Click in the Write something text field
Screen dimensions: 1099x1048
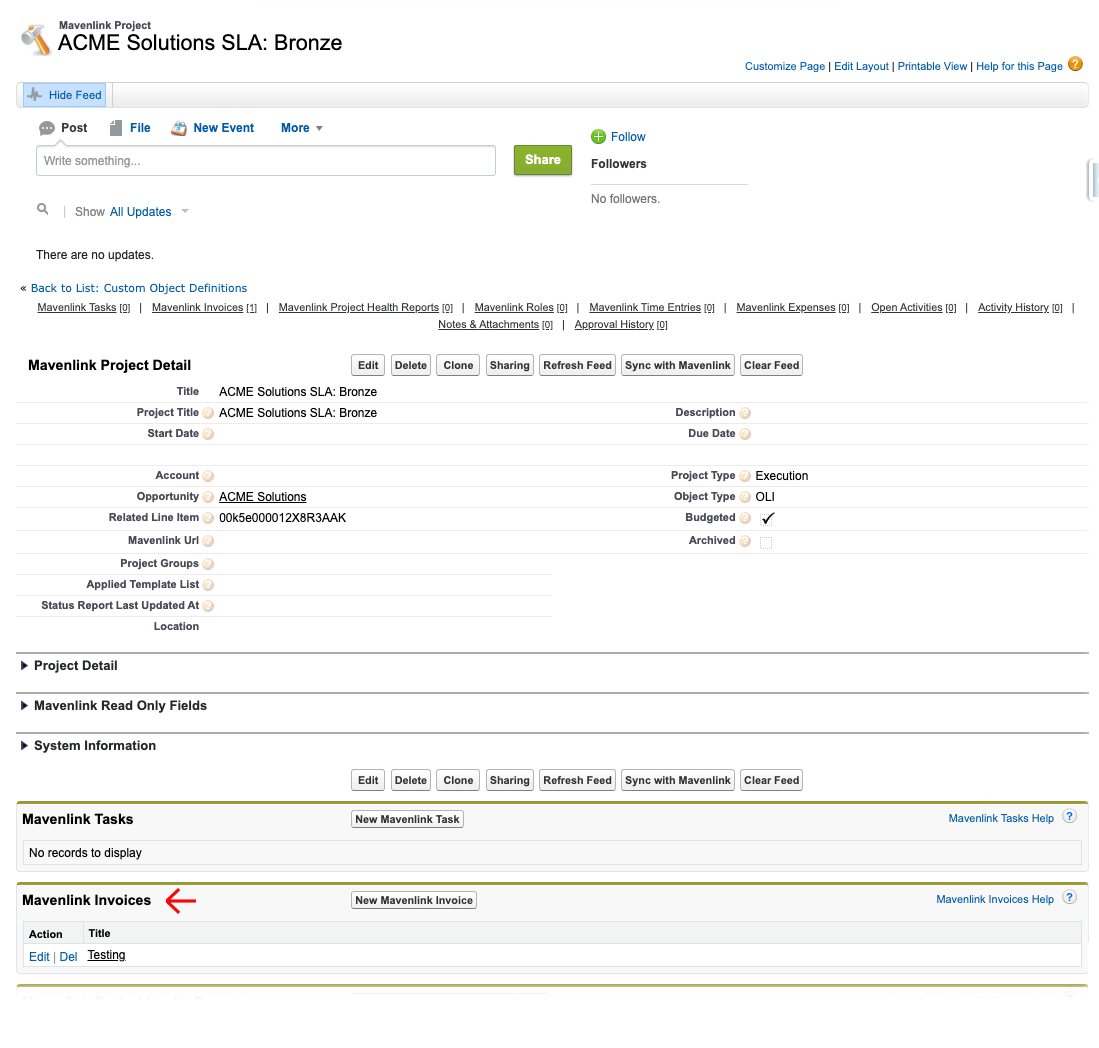(x=266, y=161)
